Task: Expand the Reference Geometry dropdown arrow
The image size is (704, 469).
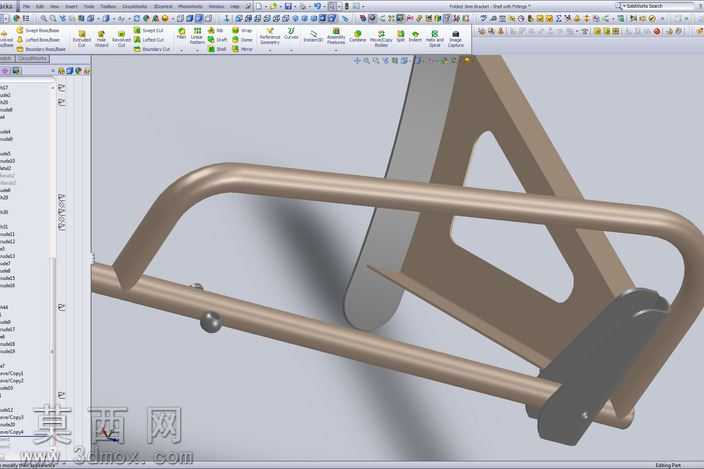Action: [269, 50]
